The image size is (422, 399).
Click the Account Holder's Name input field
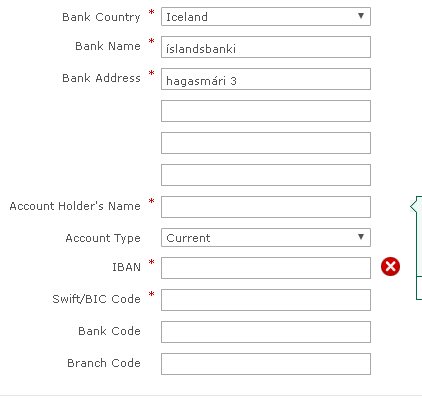pos(266,207)
